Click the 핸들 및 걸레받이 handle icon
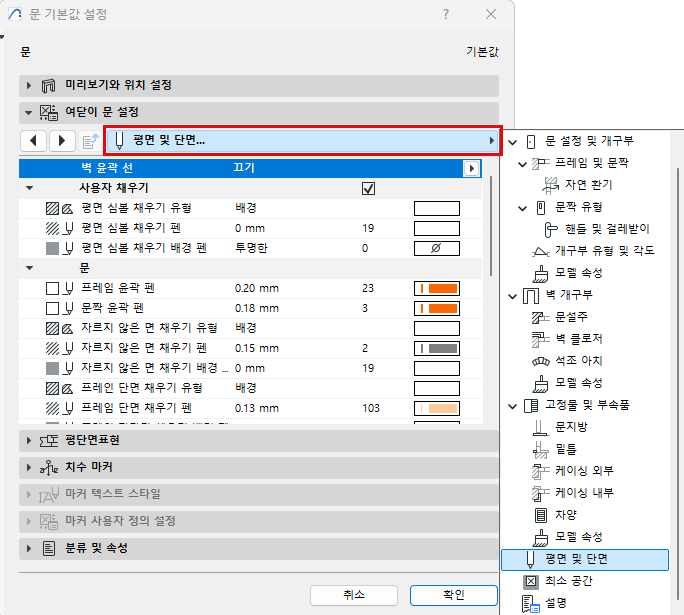 551,229
